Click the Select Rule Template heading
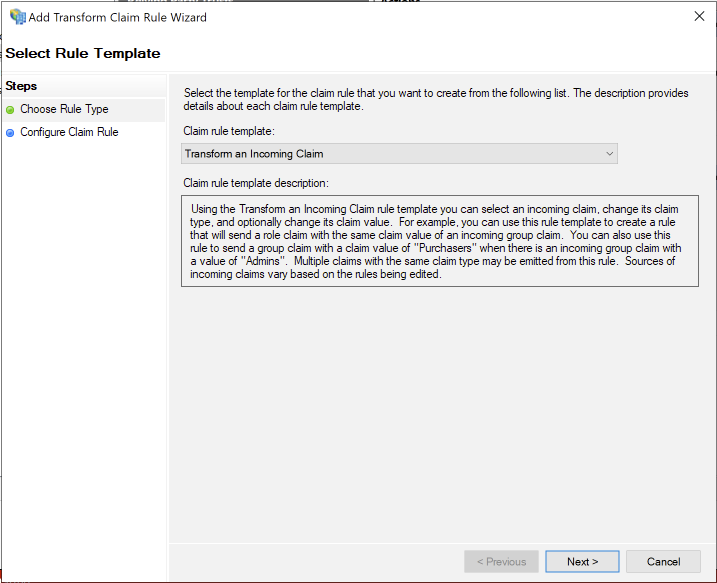 tap(83, 53)
